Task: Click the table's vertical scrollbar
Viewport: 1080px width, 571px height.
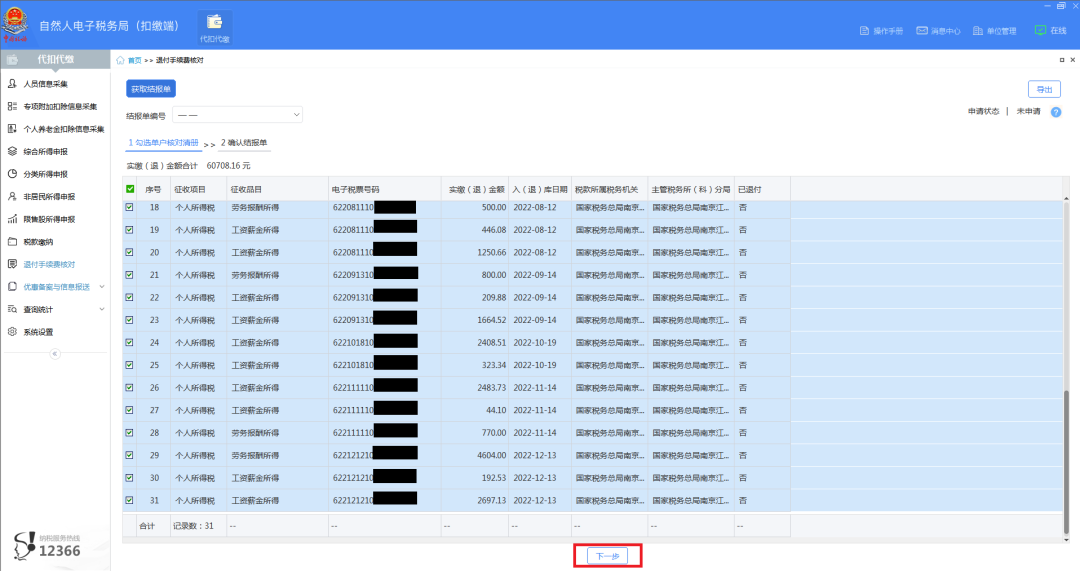Action: click(1065, 450)
